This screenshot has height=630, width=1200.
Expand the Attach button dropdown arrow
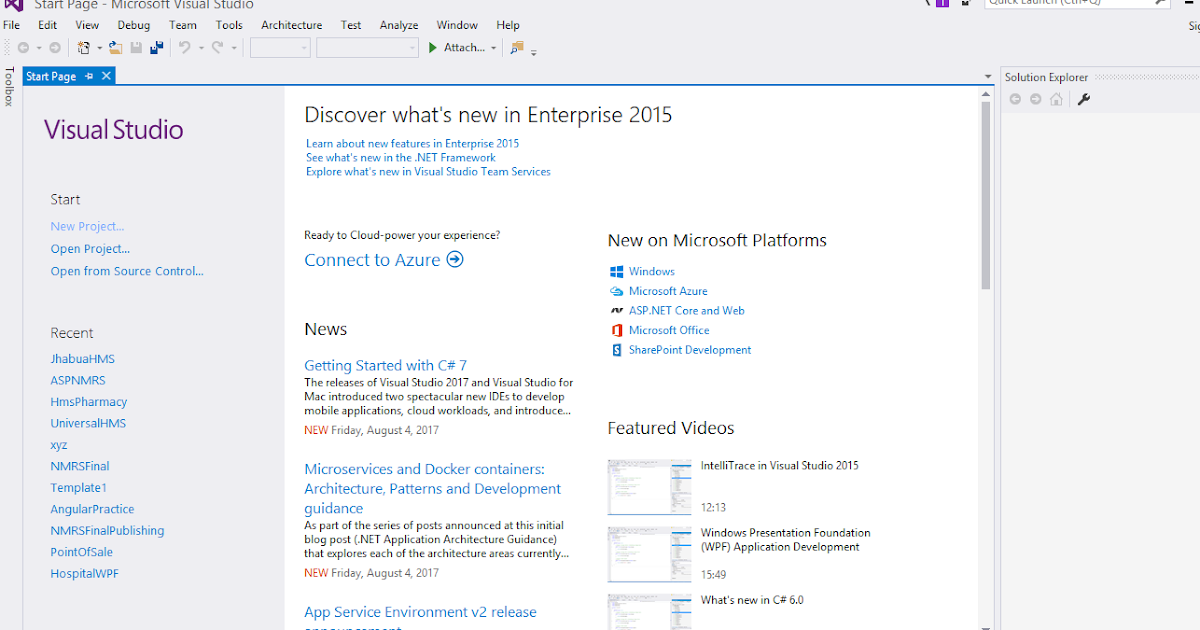(493, 48)
